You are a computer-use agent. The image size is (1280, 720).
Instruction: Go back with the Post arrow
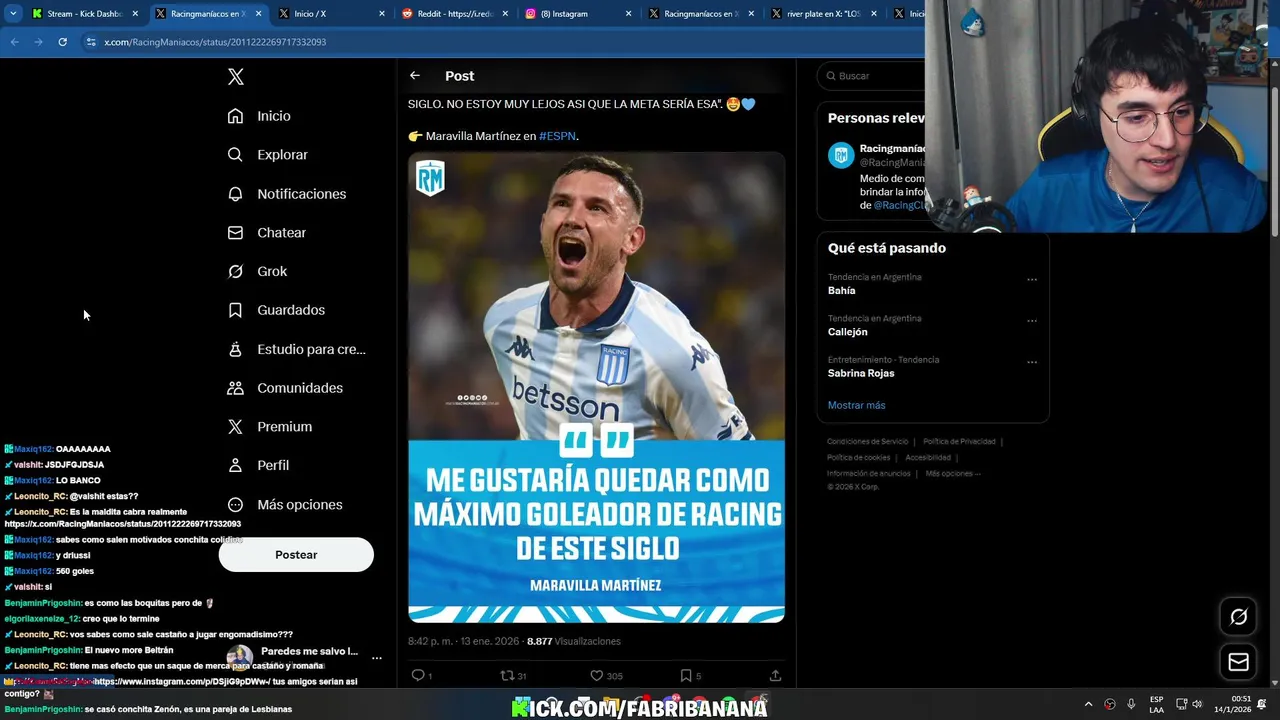[x=415, y=76]
